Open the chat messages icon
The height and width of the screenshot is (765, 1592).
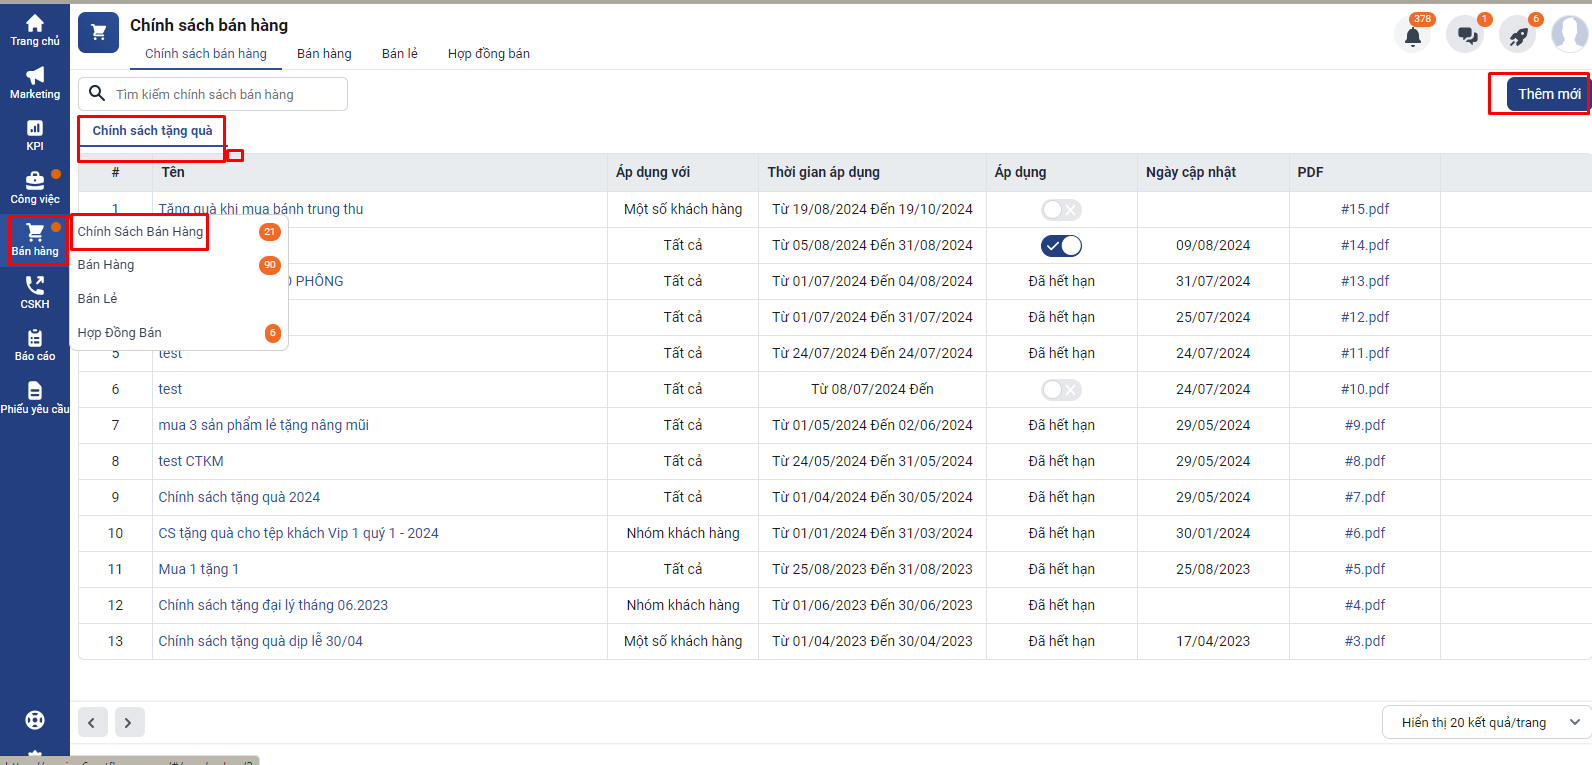pos(1467,37)
